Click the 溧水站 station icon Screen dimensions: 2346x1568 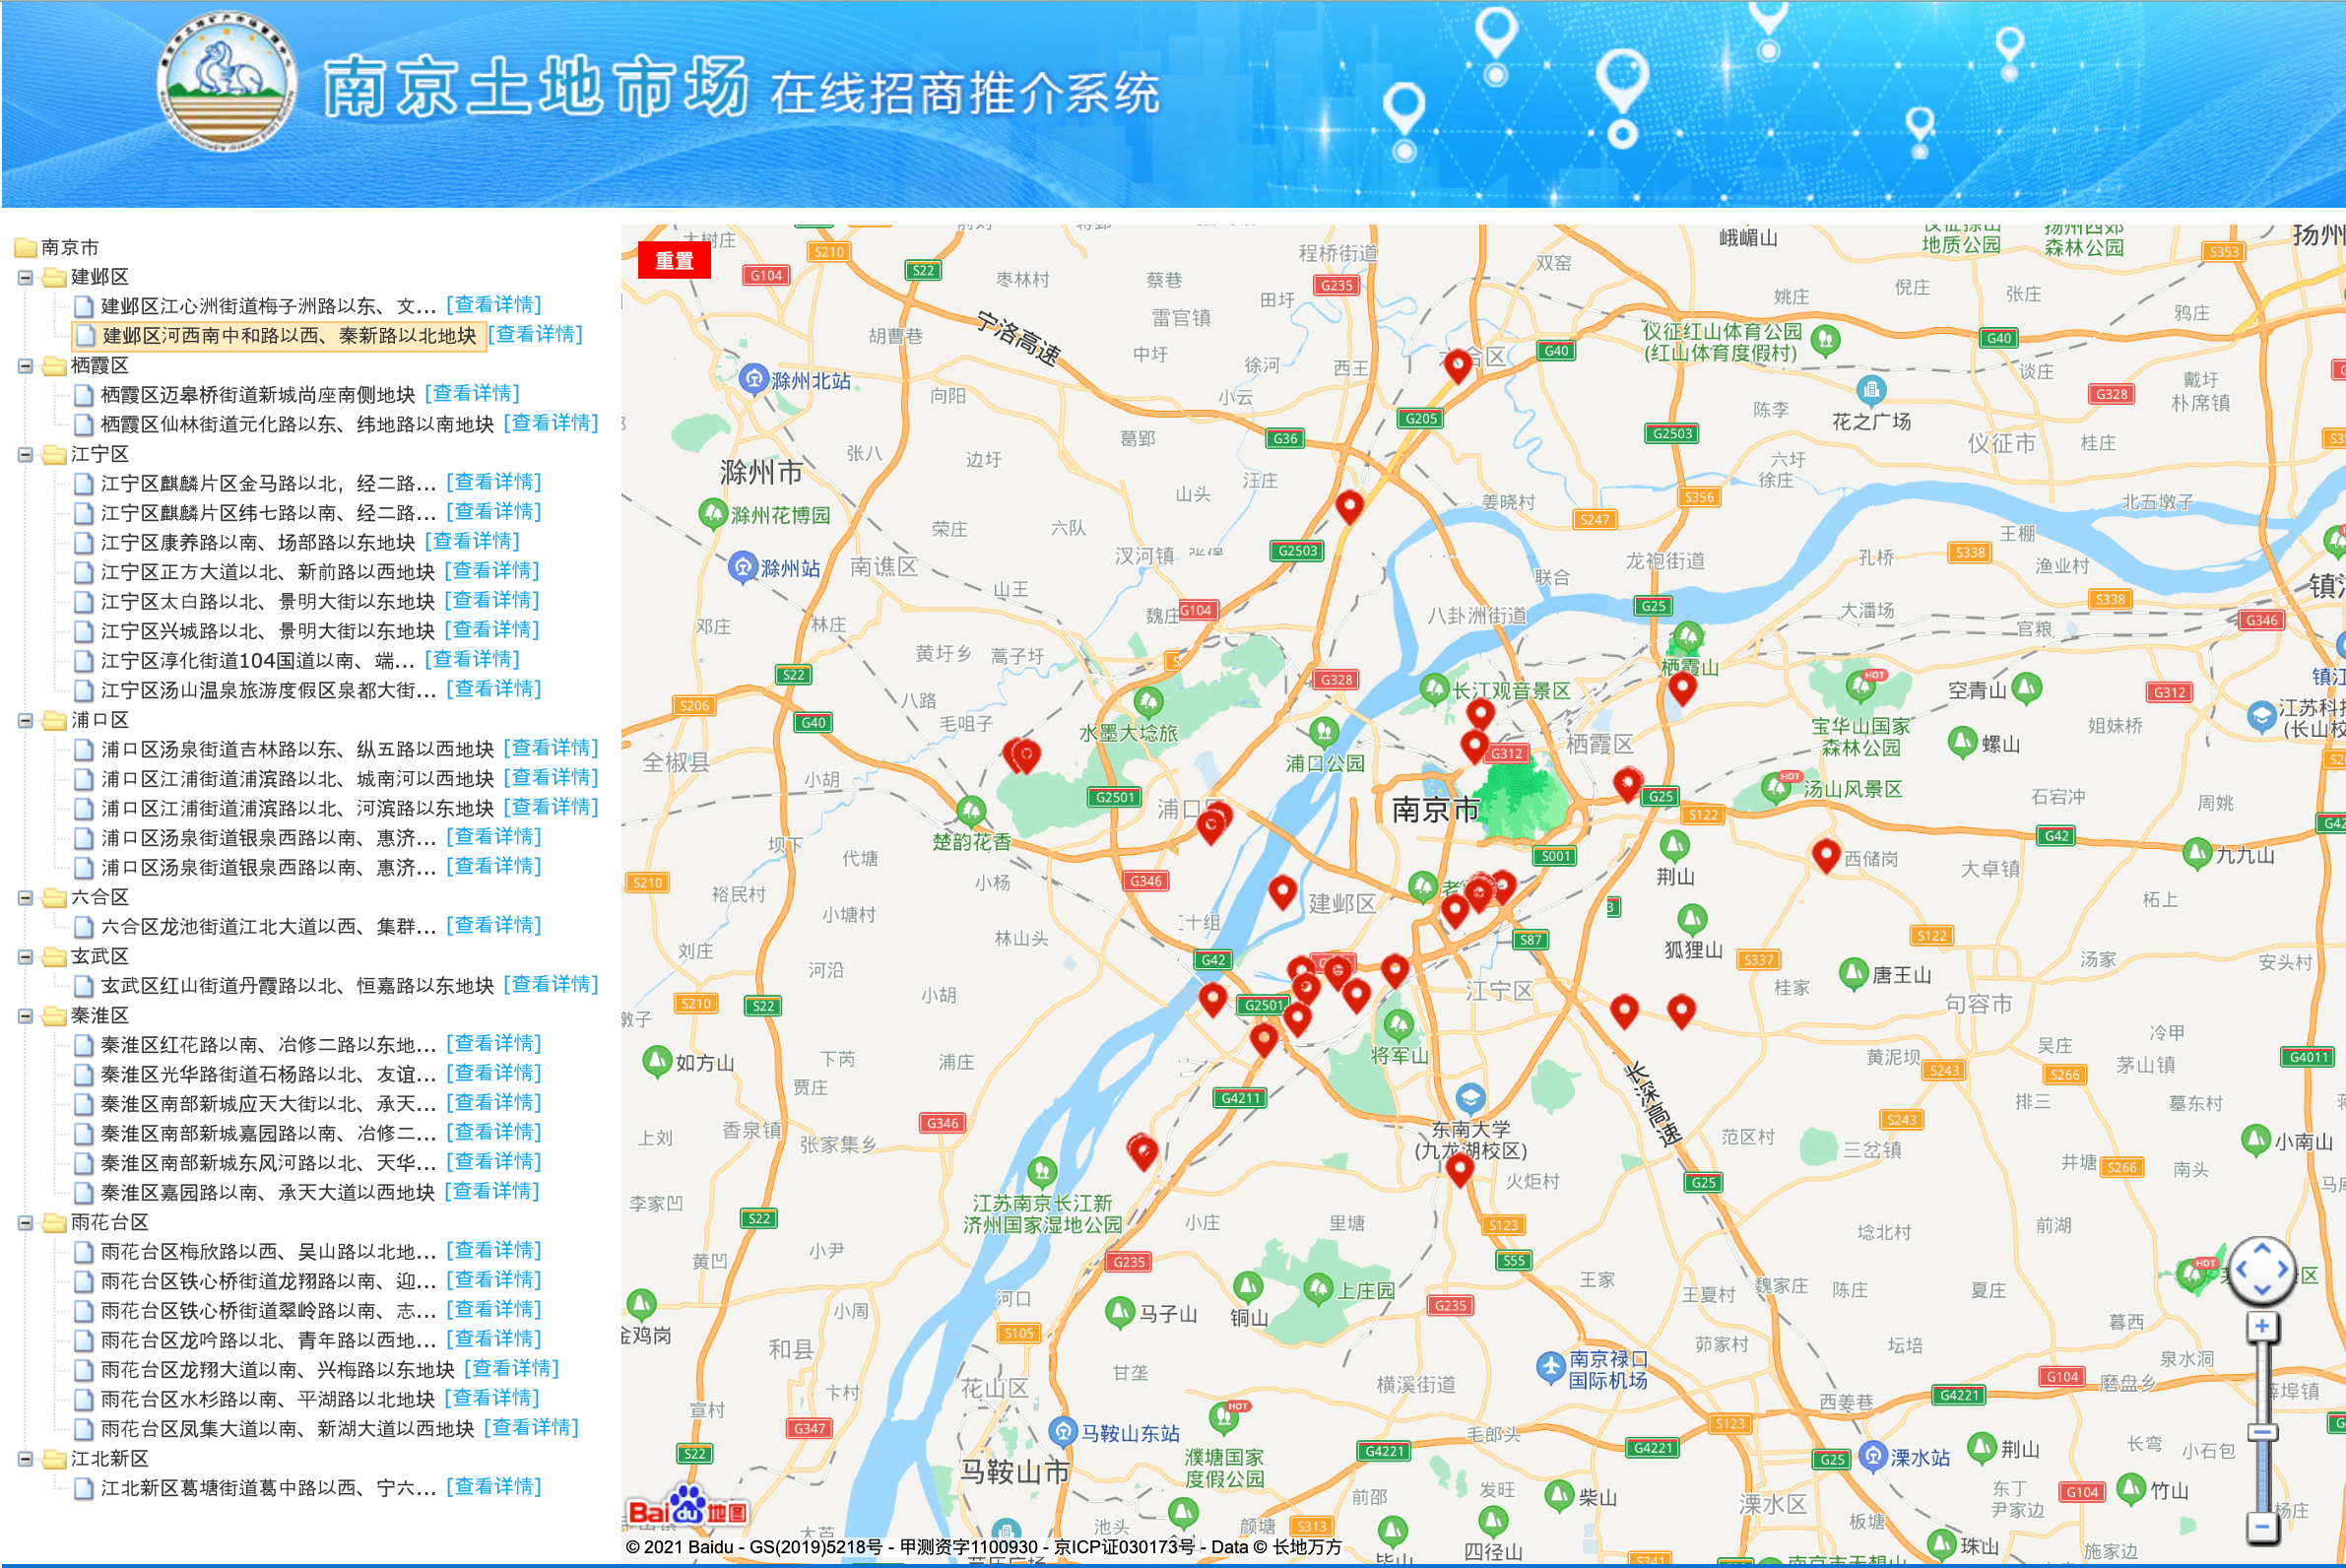click(x=1872, y=1457)
